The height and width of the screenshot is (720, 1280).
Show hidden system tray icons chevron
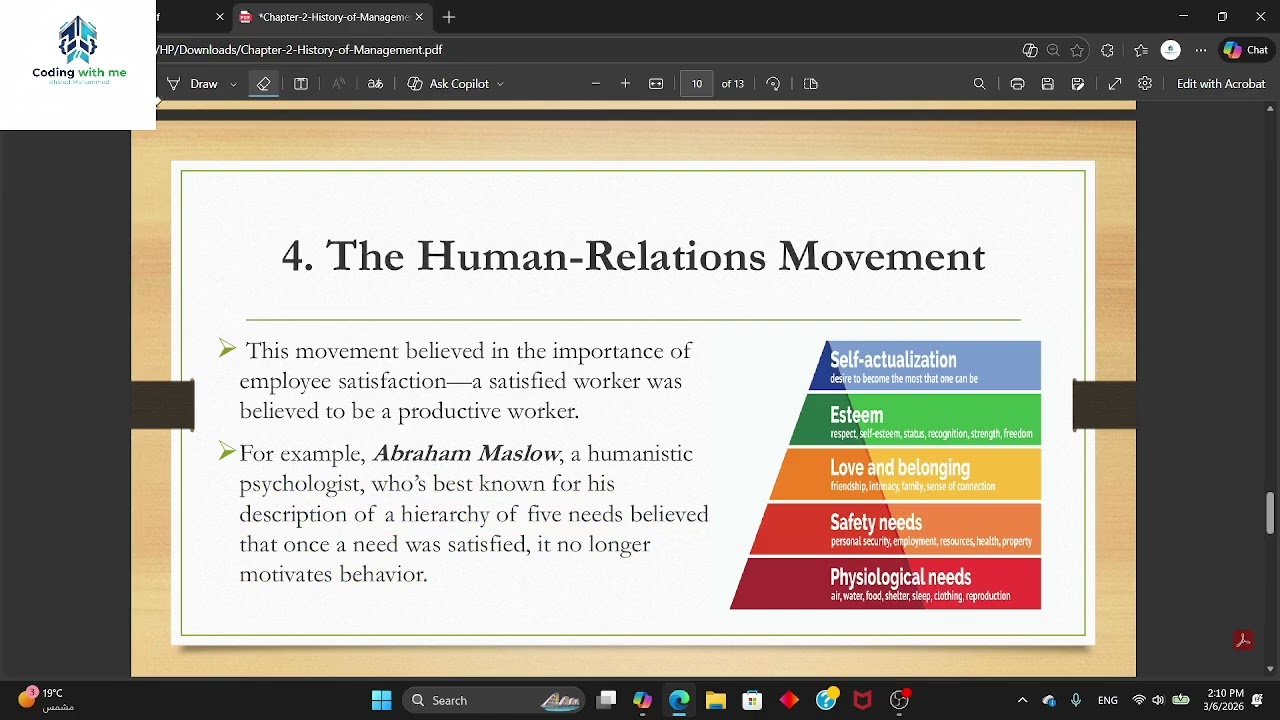point(1022,700)
